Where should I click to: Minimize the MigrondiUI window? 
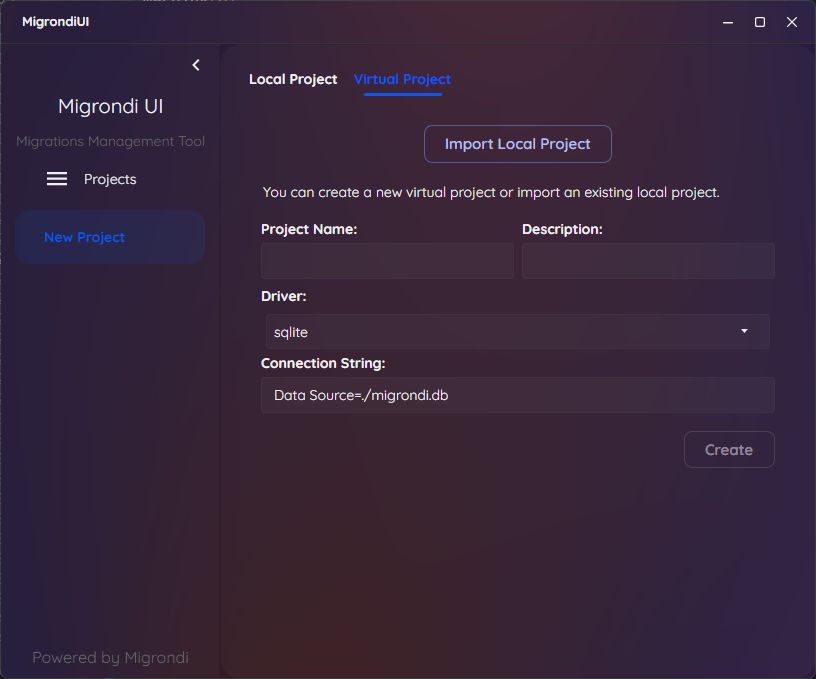coord(728,22)
